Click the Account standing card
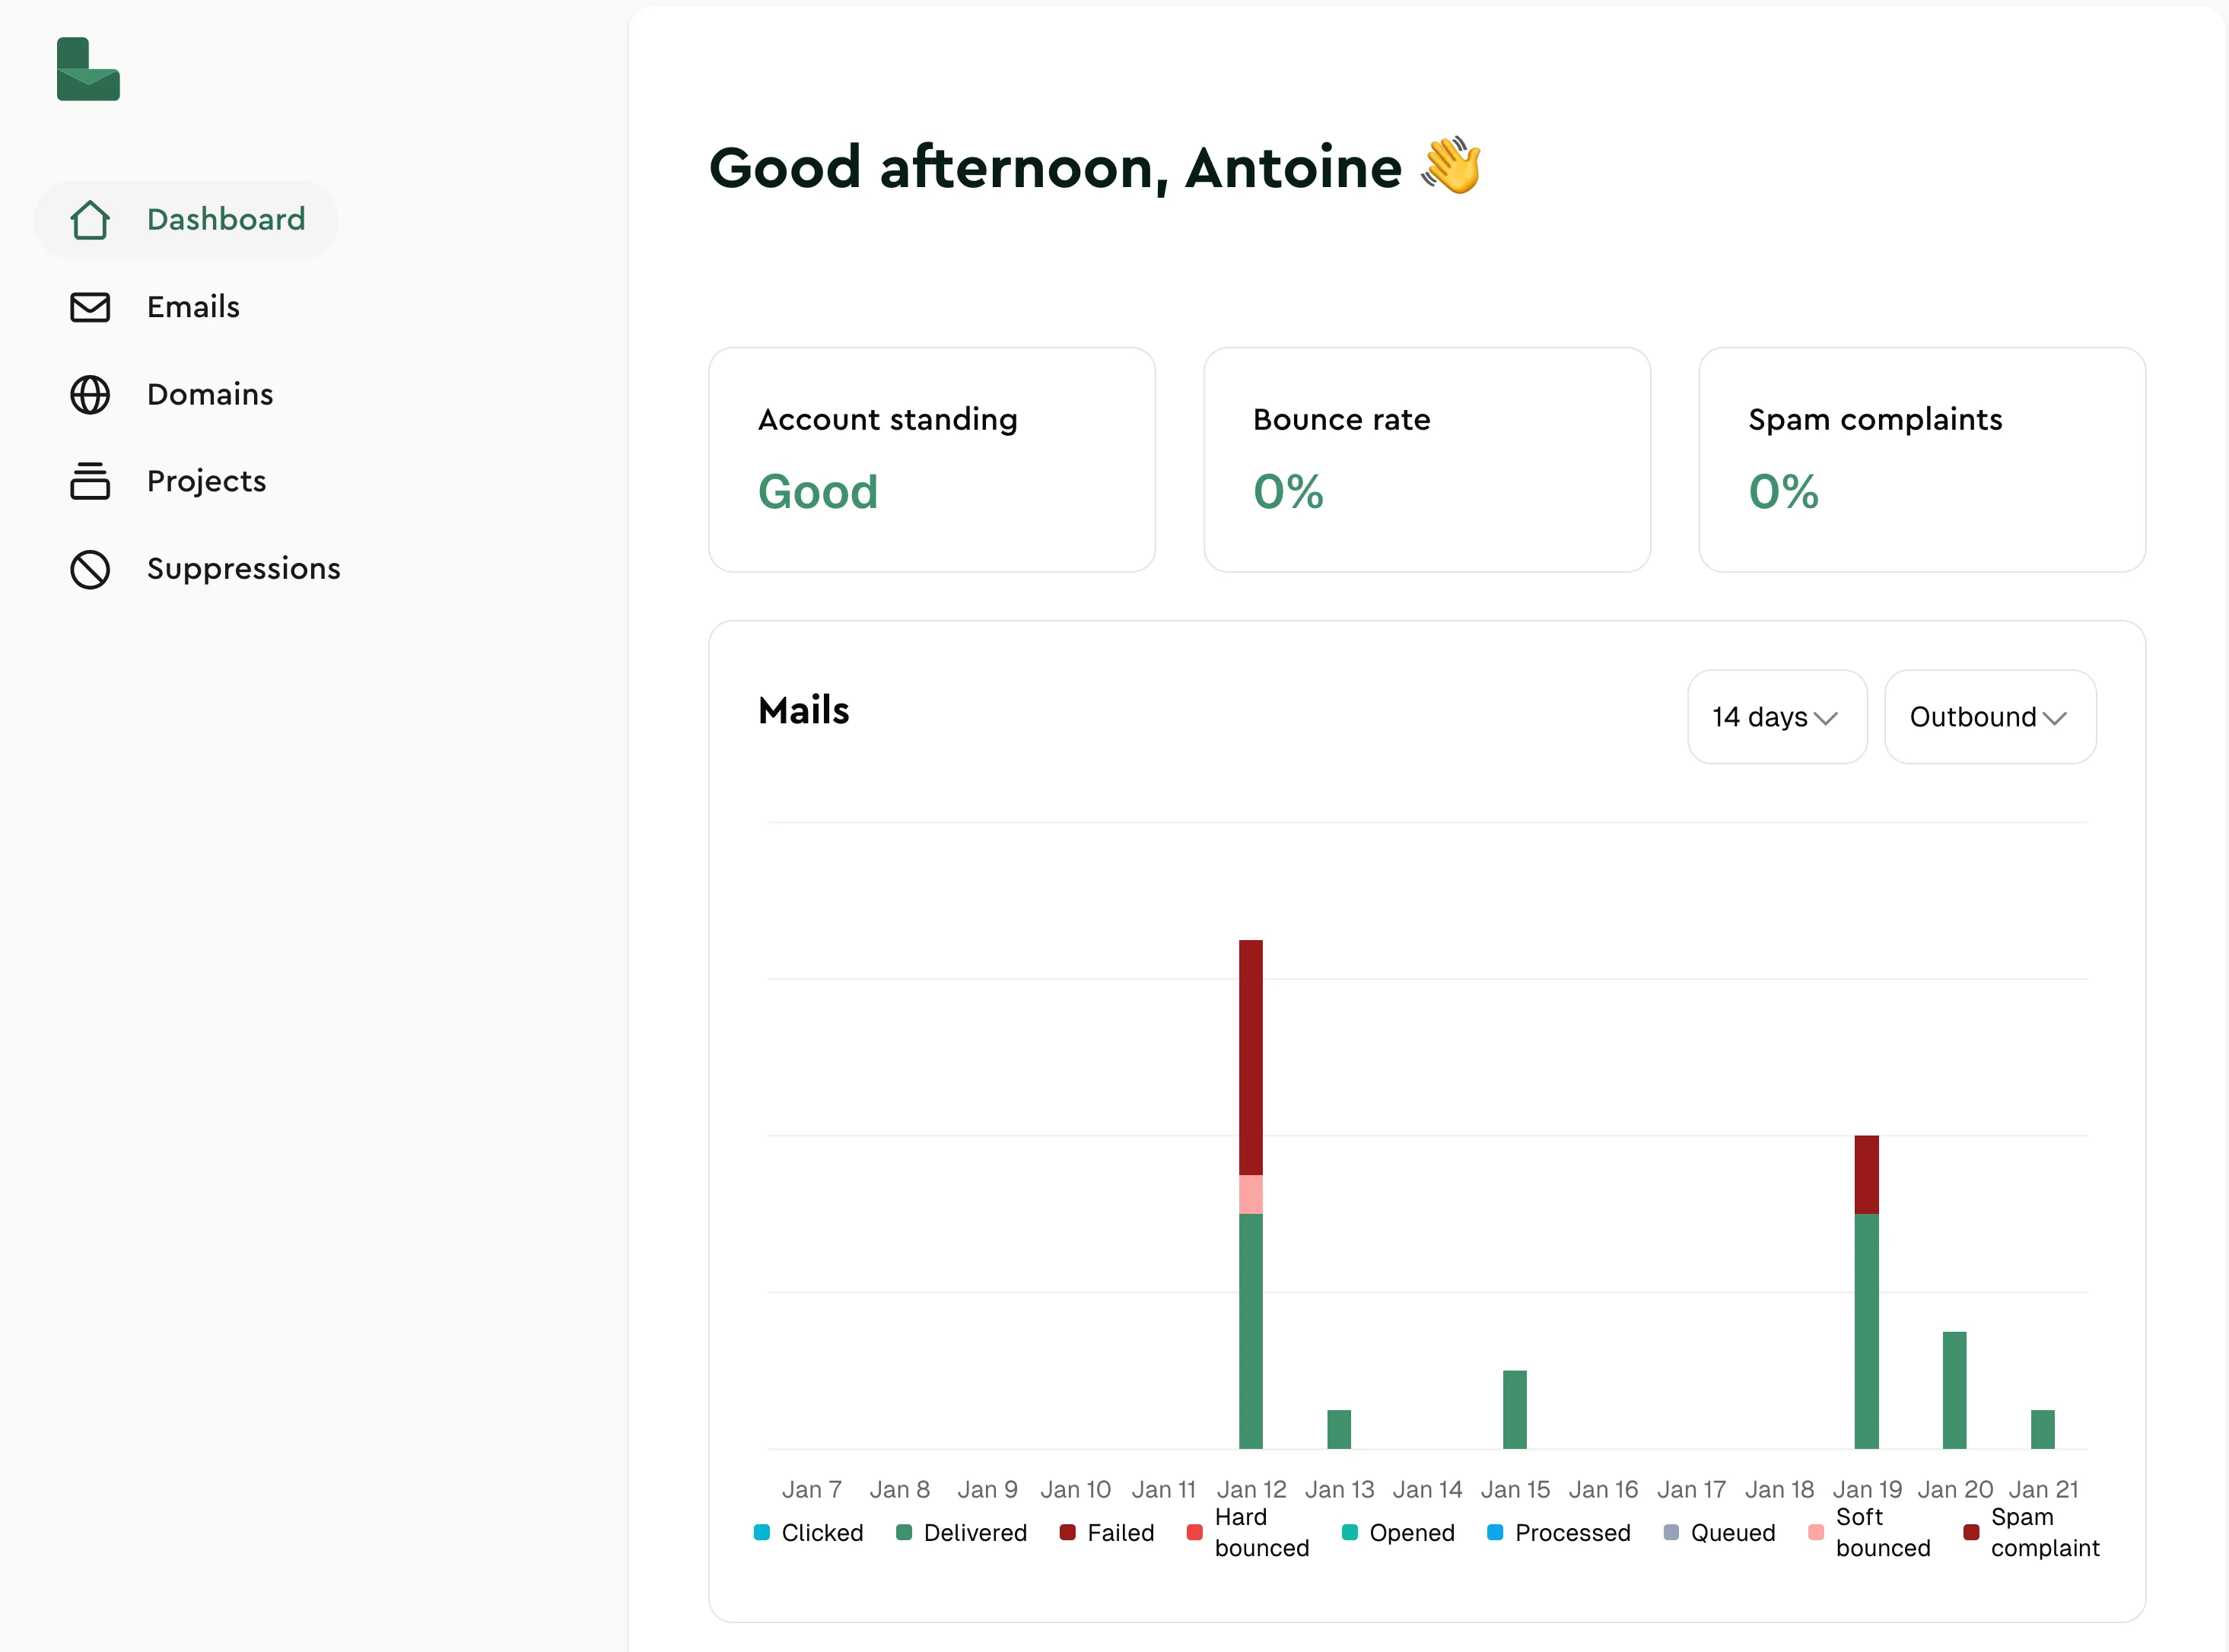The height and width of the screenshot is (1652, 2229). coord(932,460)
